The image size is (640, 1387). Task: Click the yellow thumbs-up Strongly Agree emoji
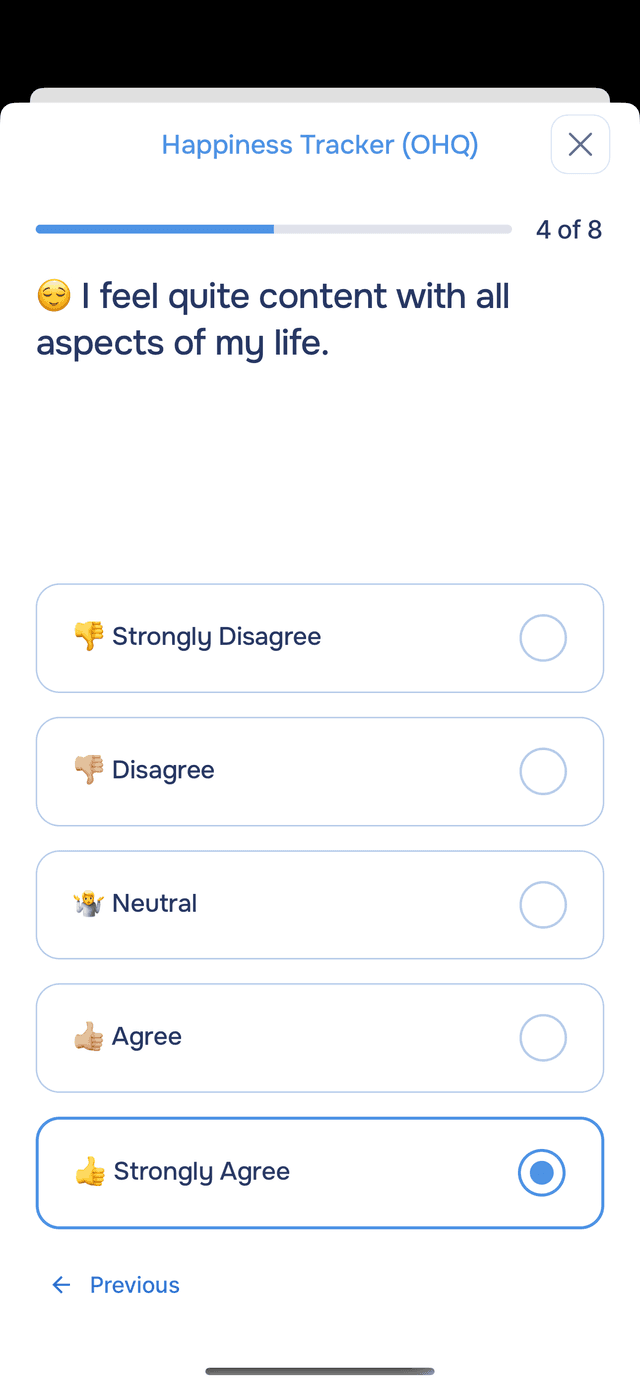(x=90, y=1171)
